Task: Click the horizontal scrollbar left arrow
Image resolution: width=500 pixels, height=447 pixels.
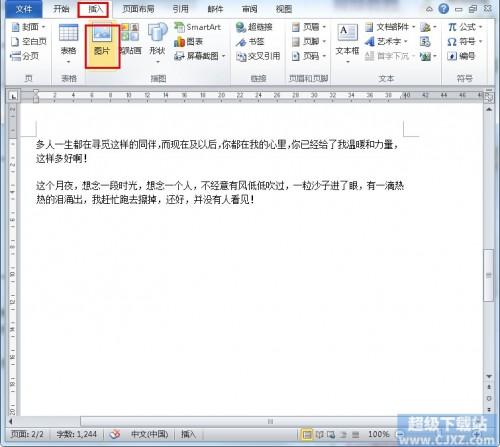Action: (11, 421)
